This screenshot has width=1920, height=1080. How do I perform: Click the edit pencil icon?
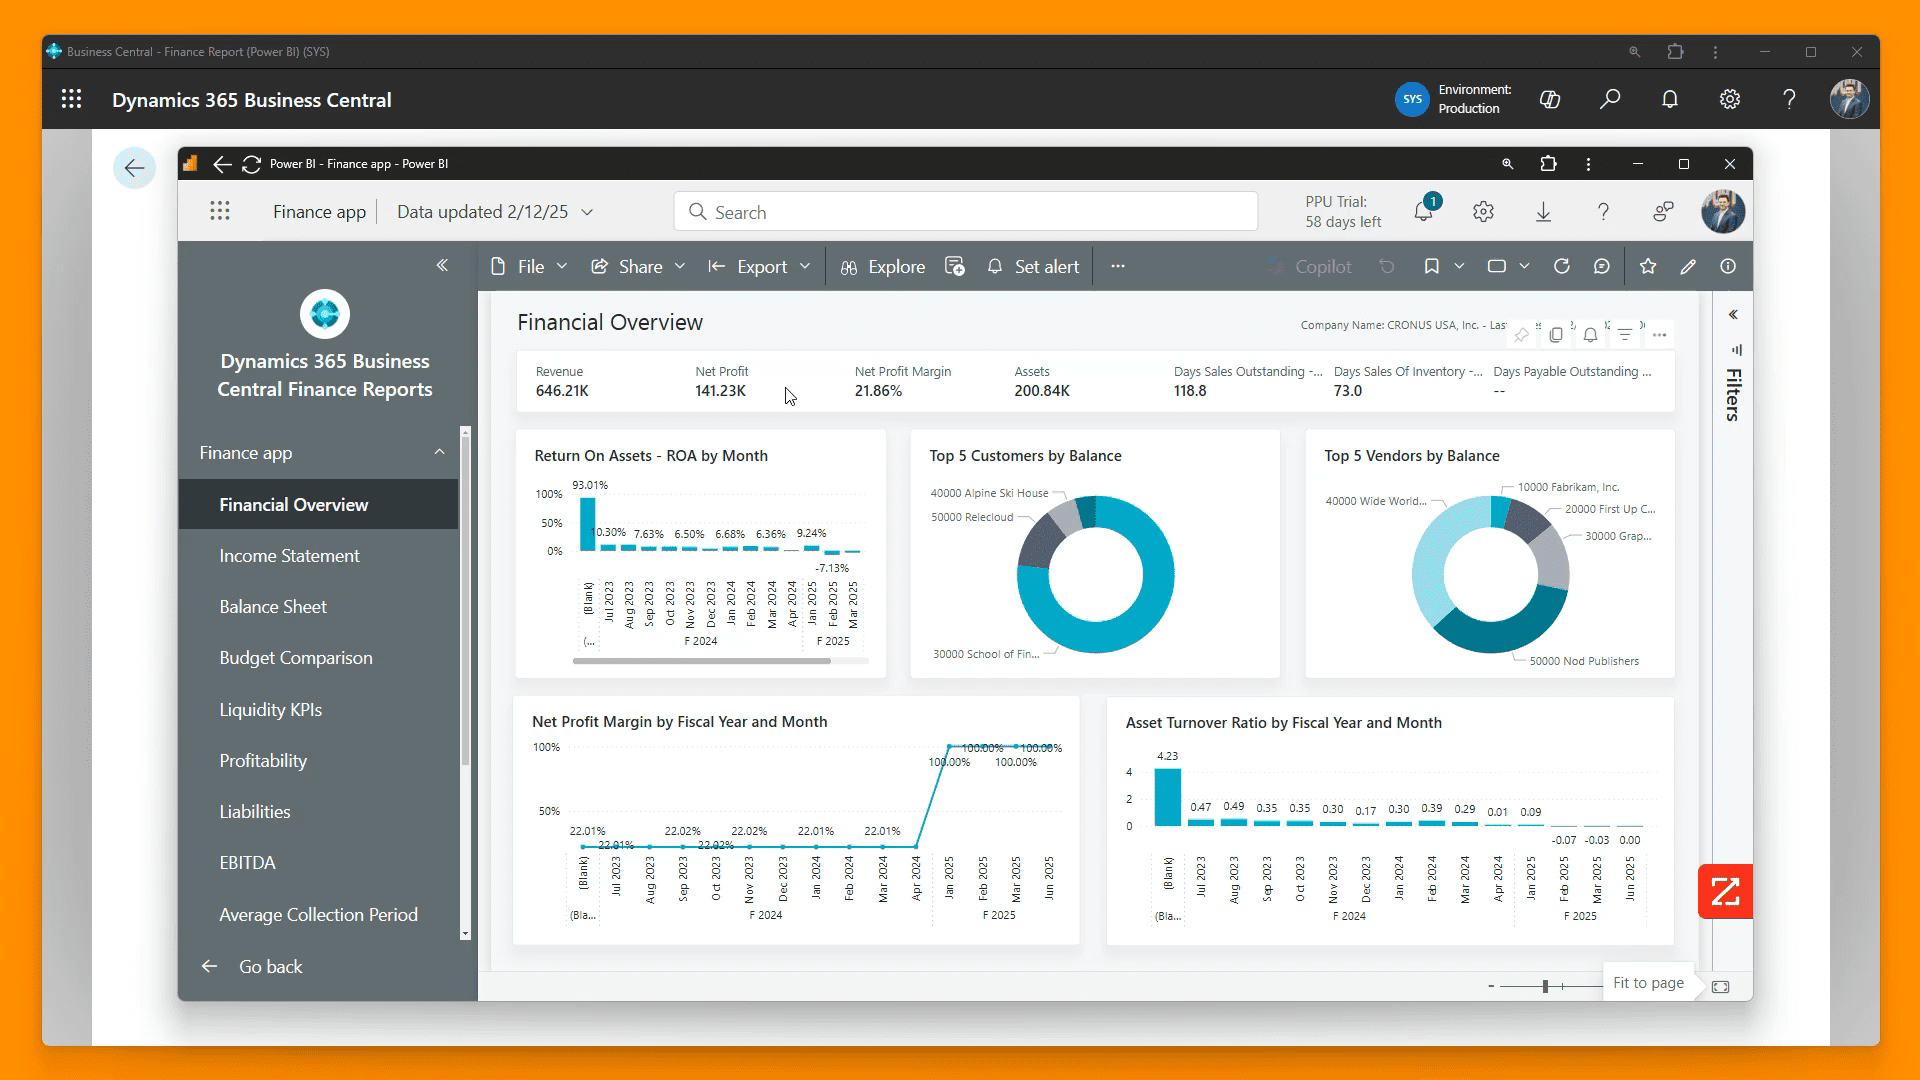point(1688,267)
